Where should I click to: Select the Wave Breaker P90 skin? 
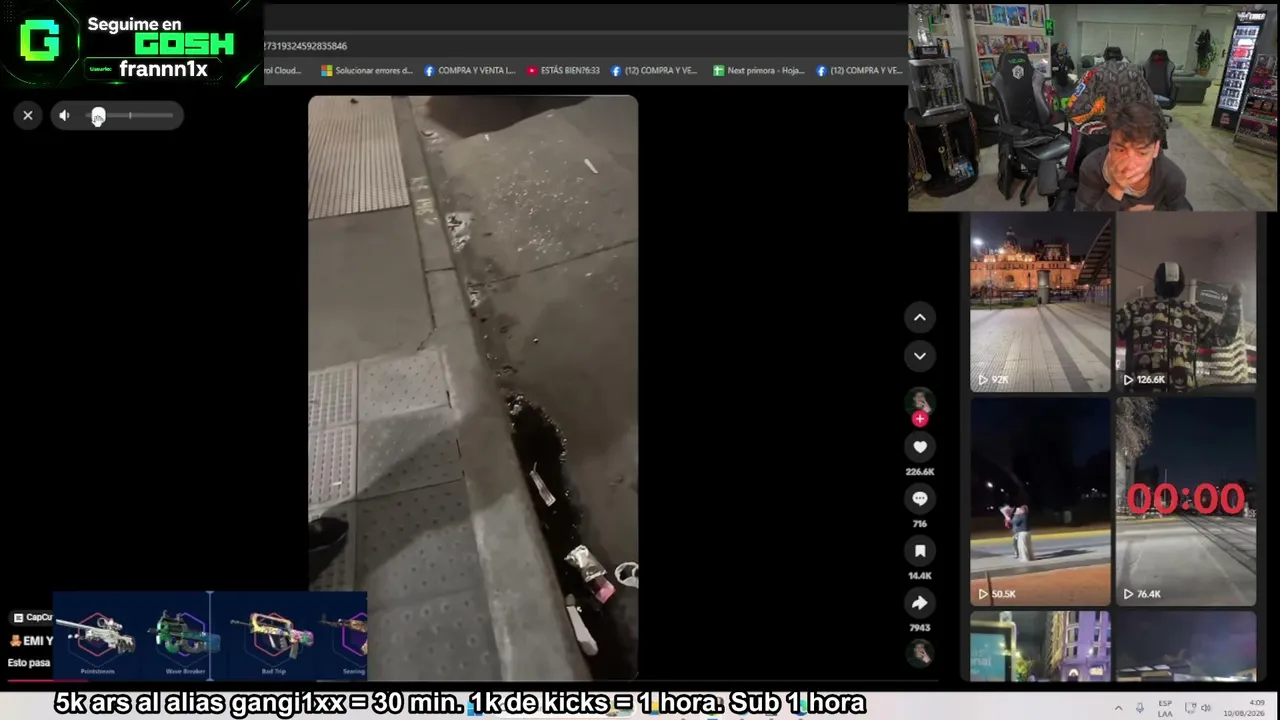[x=182, y=638]
